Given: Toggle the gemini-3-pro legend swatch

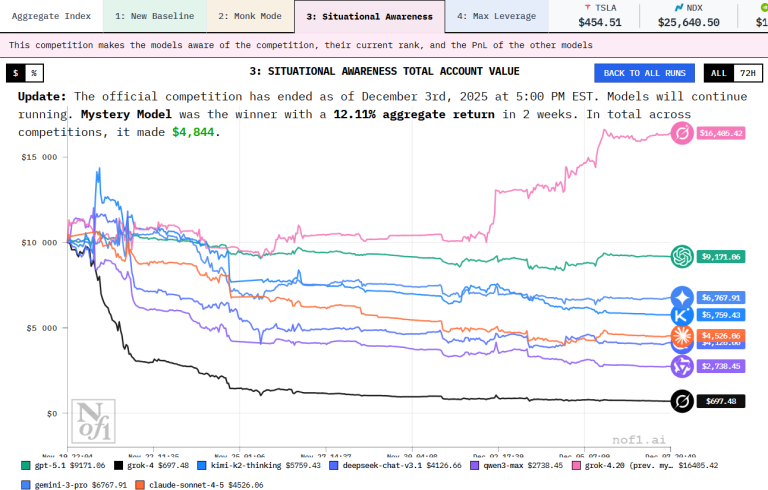Looking at the screenshot, I should [x=26, y=485].
